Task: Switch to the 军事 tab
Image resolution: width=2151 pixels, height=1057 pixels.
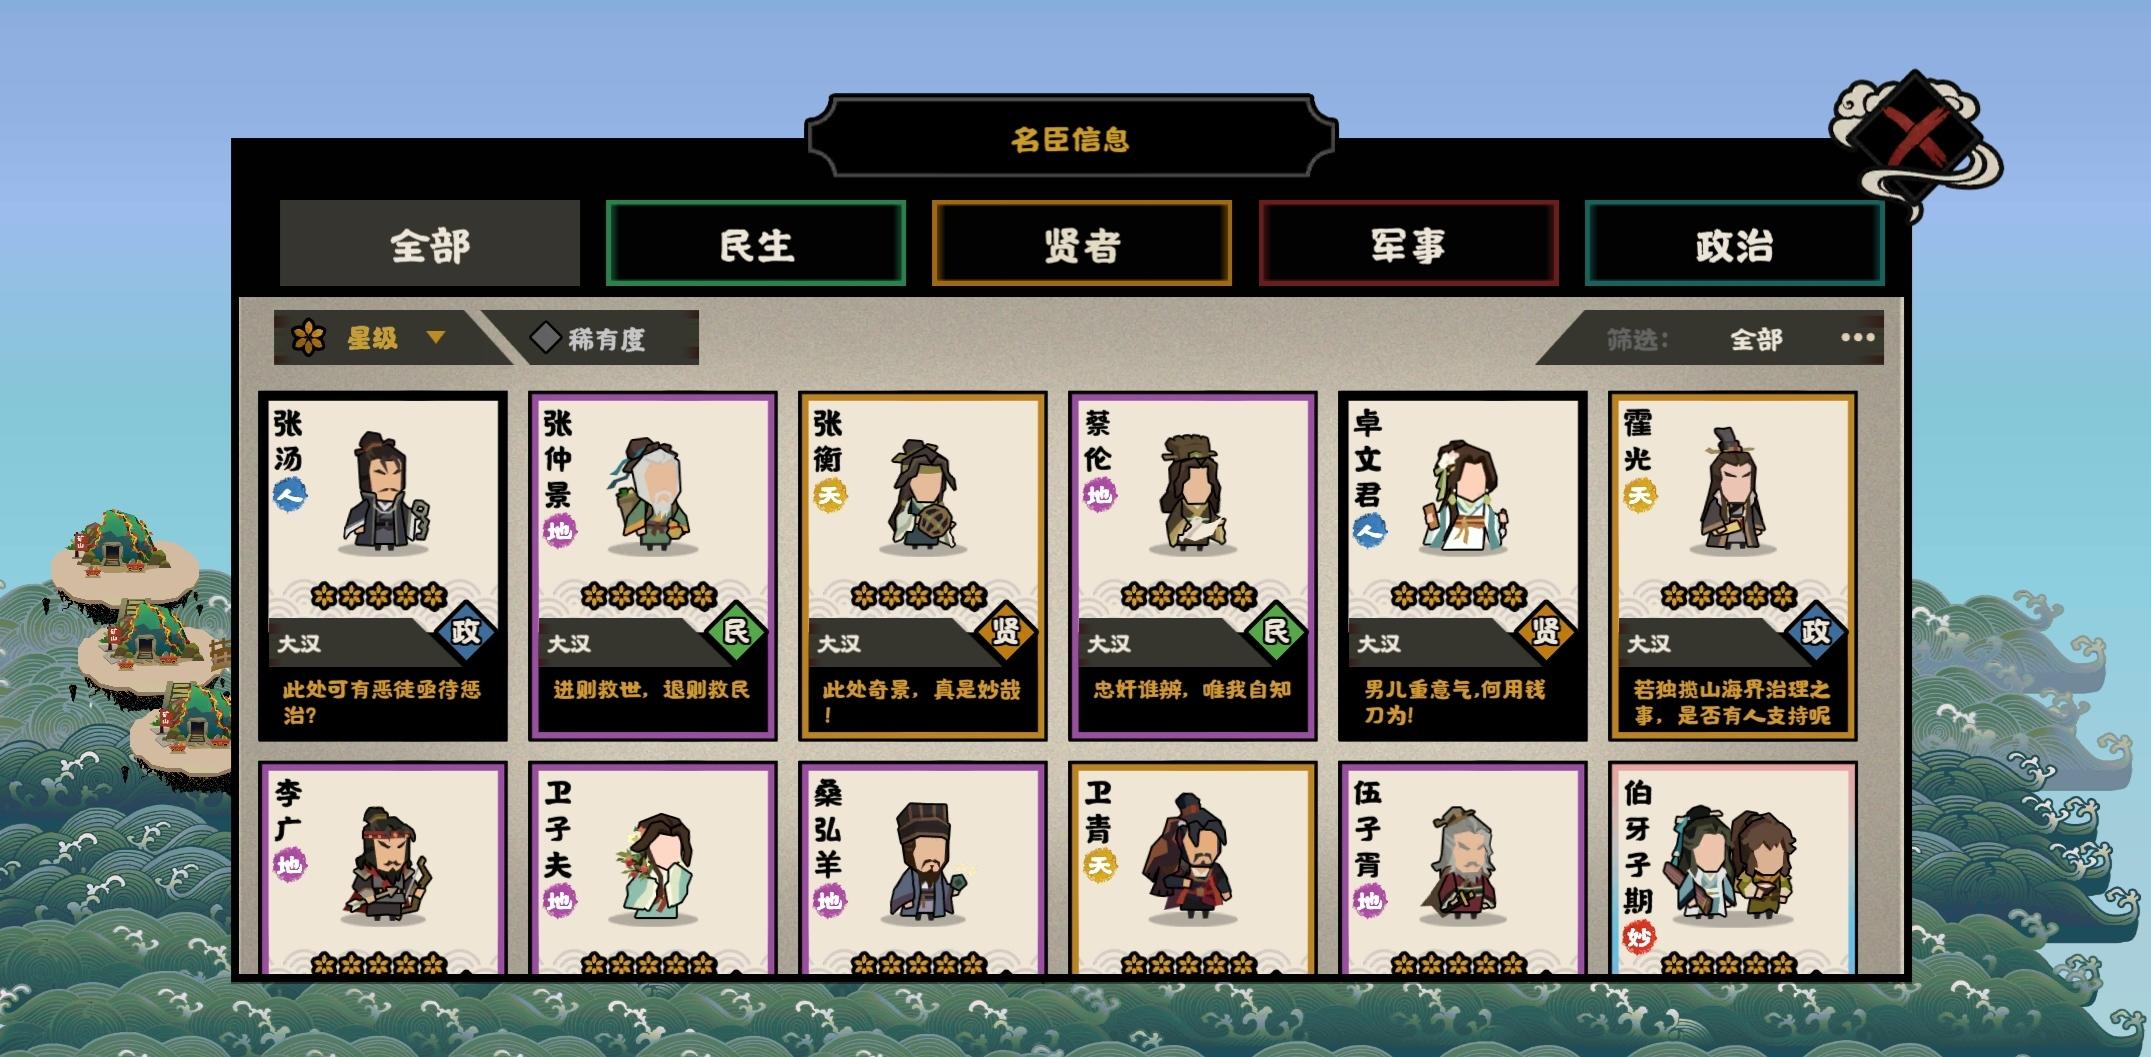Action: click(x=1408, y=244)
